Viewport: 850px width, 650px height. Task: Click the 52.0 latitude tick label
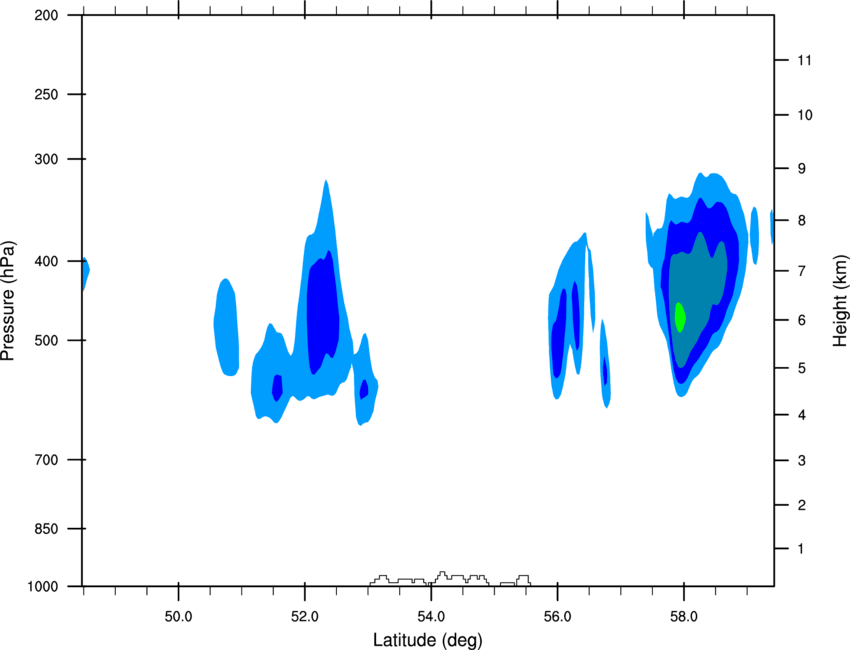(x=305, y=617)
